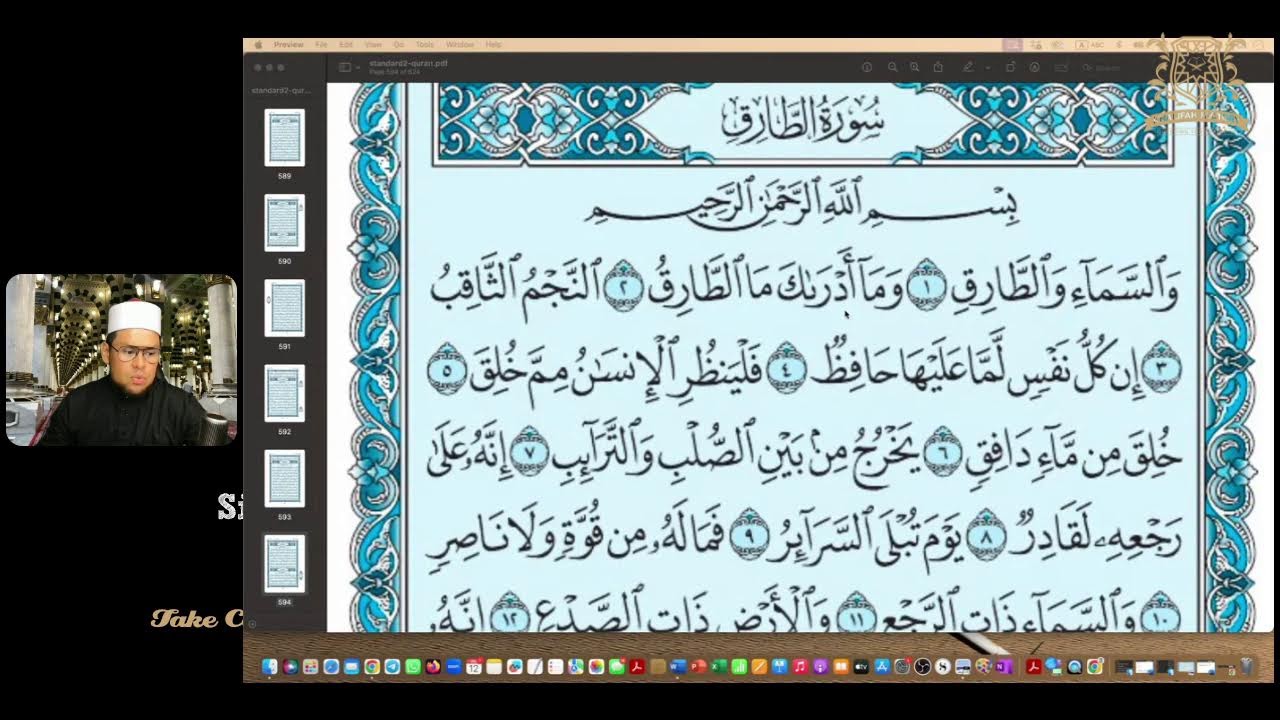
Task: Open Messages from the Dock
Action: tap(617, 667)
